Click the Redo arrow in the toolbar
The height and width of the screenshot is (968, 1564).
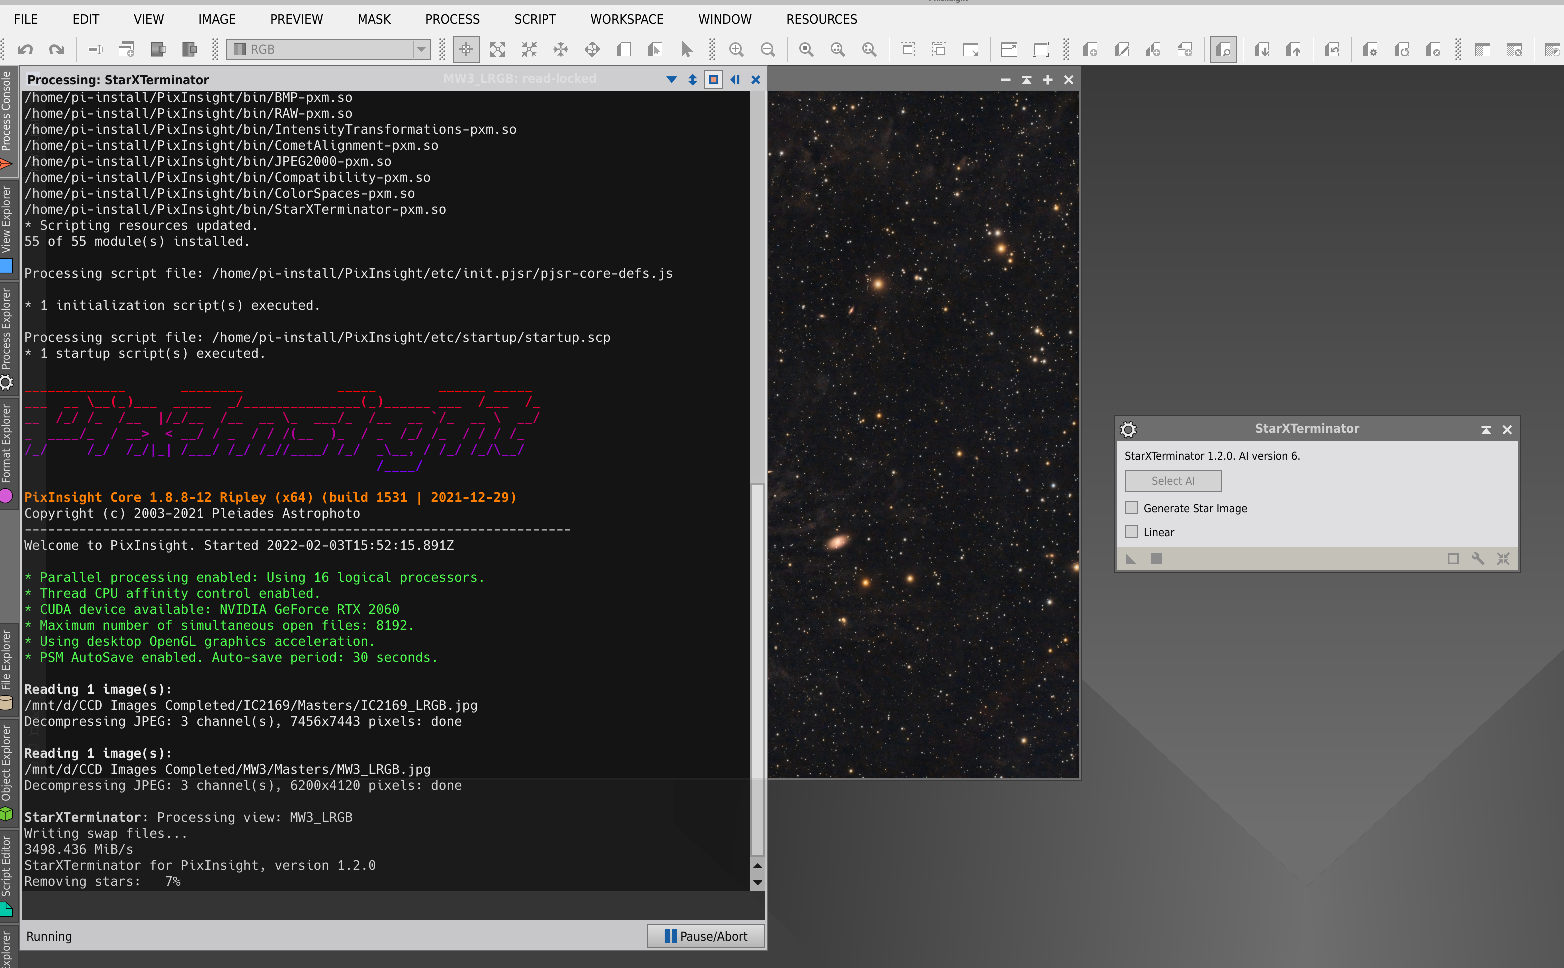[x=57, y=49]
